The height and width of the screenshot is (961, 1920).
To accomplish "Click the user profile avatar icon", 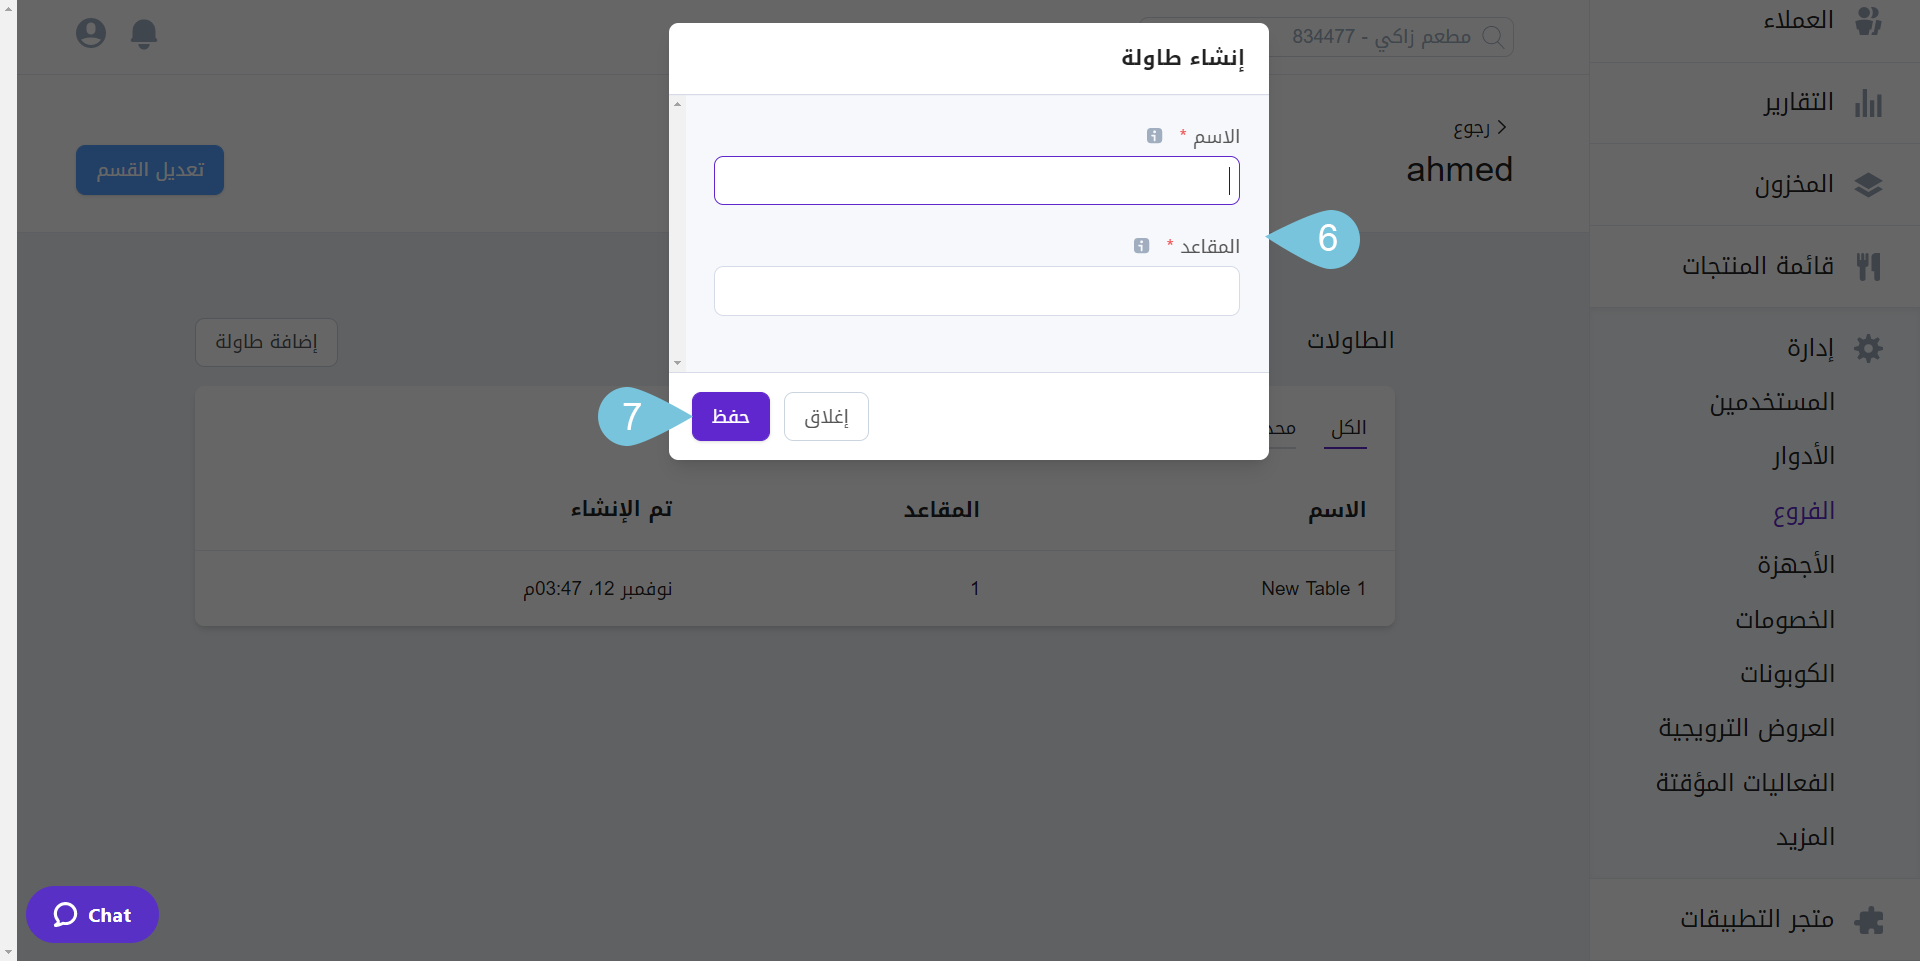I will click(91, 32).
